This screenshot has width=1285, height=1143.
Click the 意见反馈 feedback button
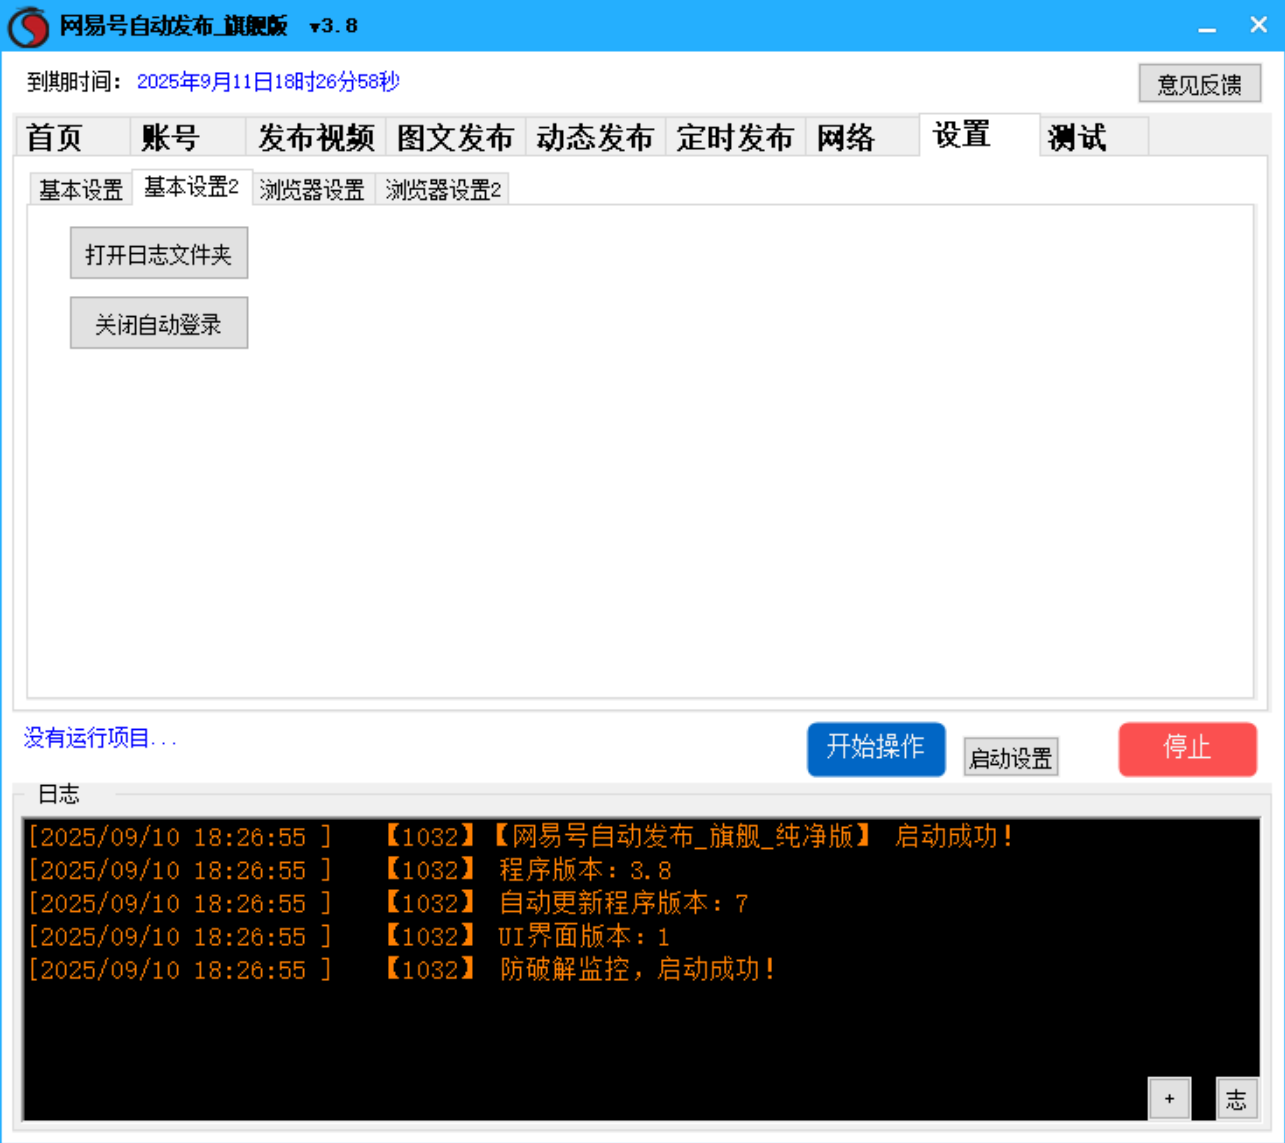(x=1199, y=83)
